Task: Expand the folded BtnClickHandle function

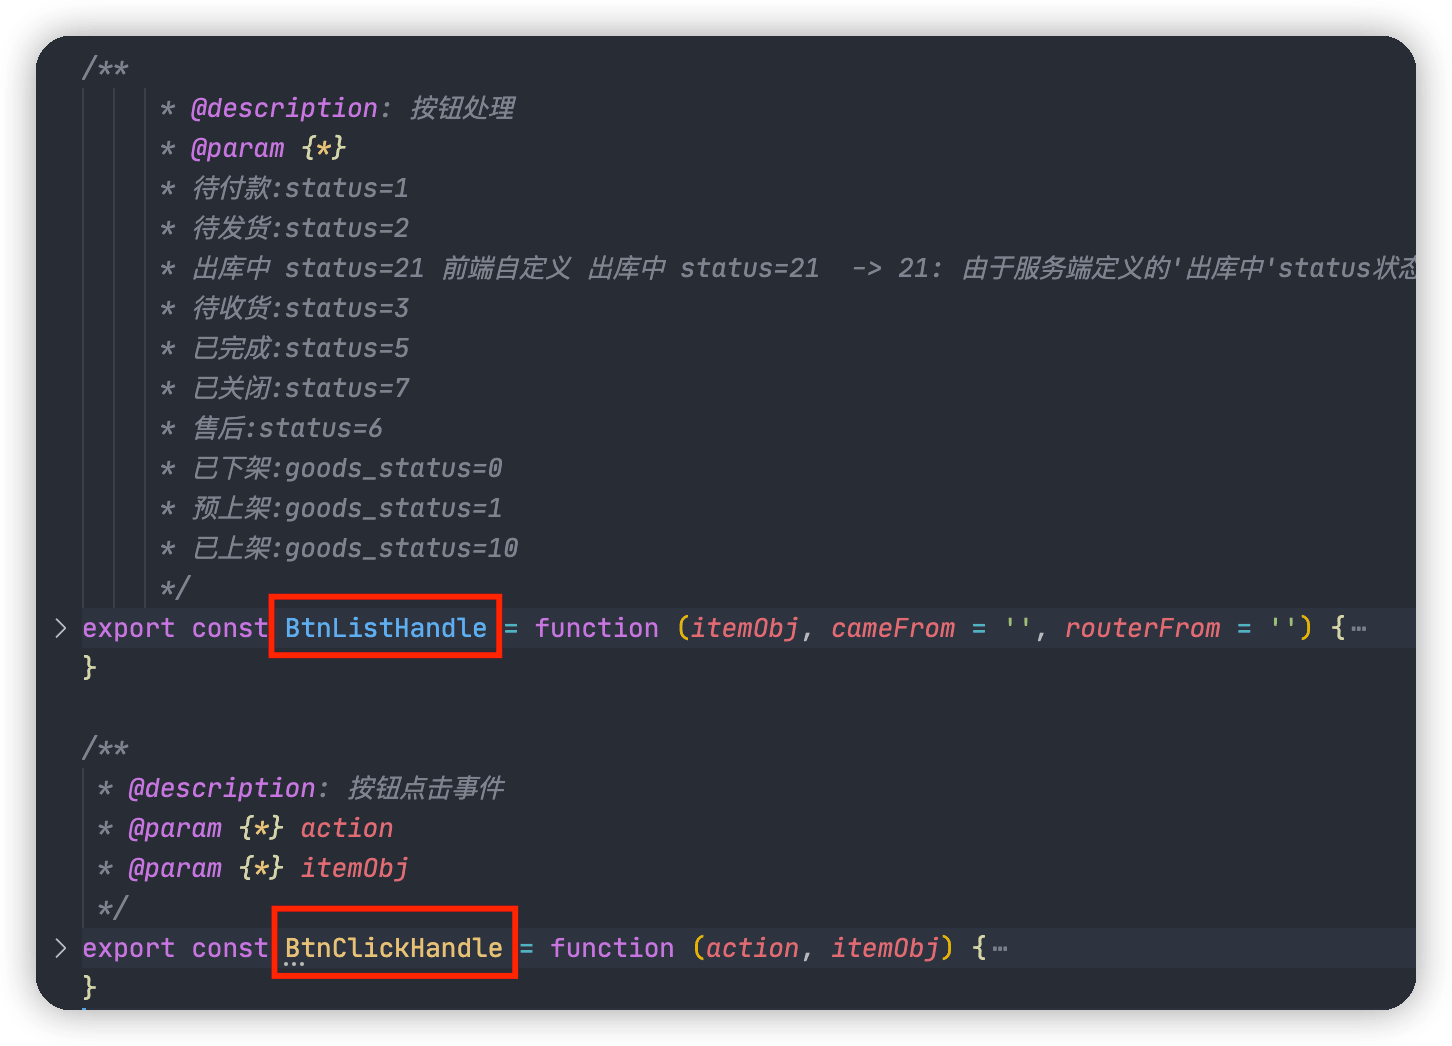Action: point(60,948)
